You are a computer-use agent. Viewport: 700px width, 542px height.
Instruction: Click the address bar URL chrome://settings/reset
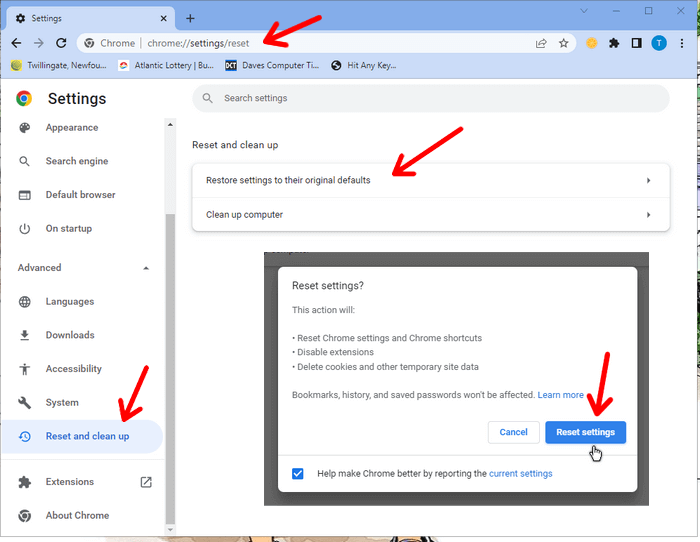click(x=198, y=43)
